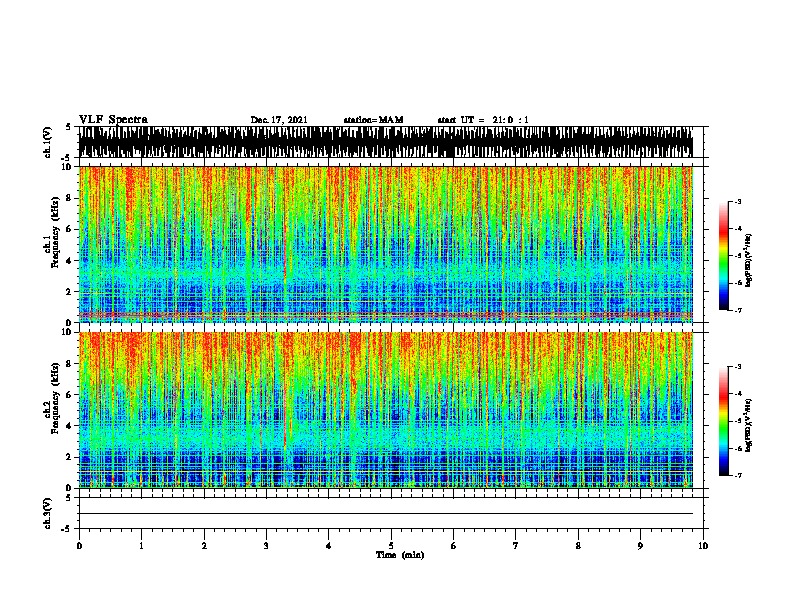Click the ch.2 spectrogram color scale bar
Image resolution: width=792 pixels, height=612 pixels.
click(x=724, y=421)
